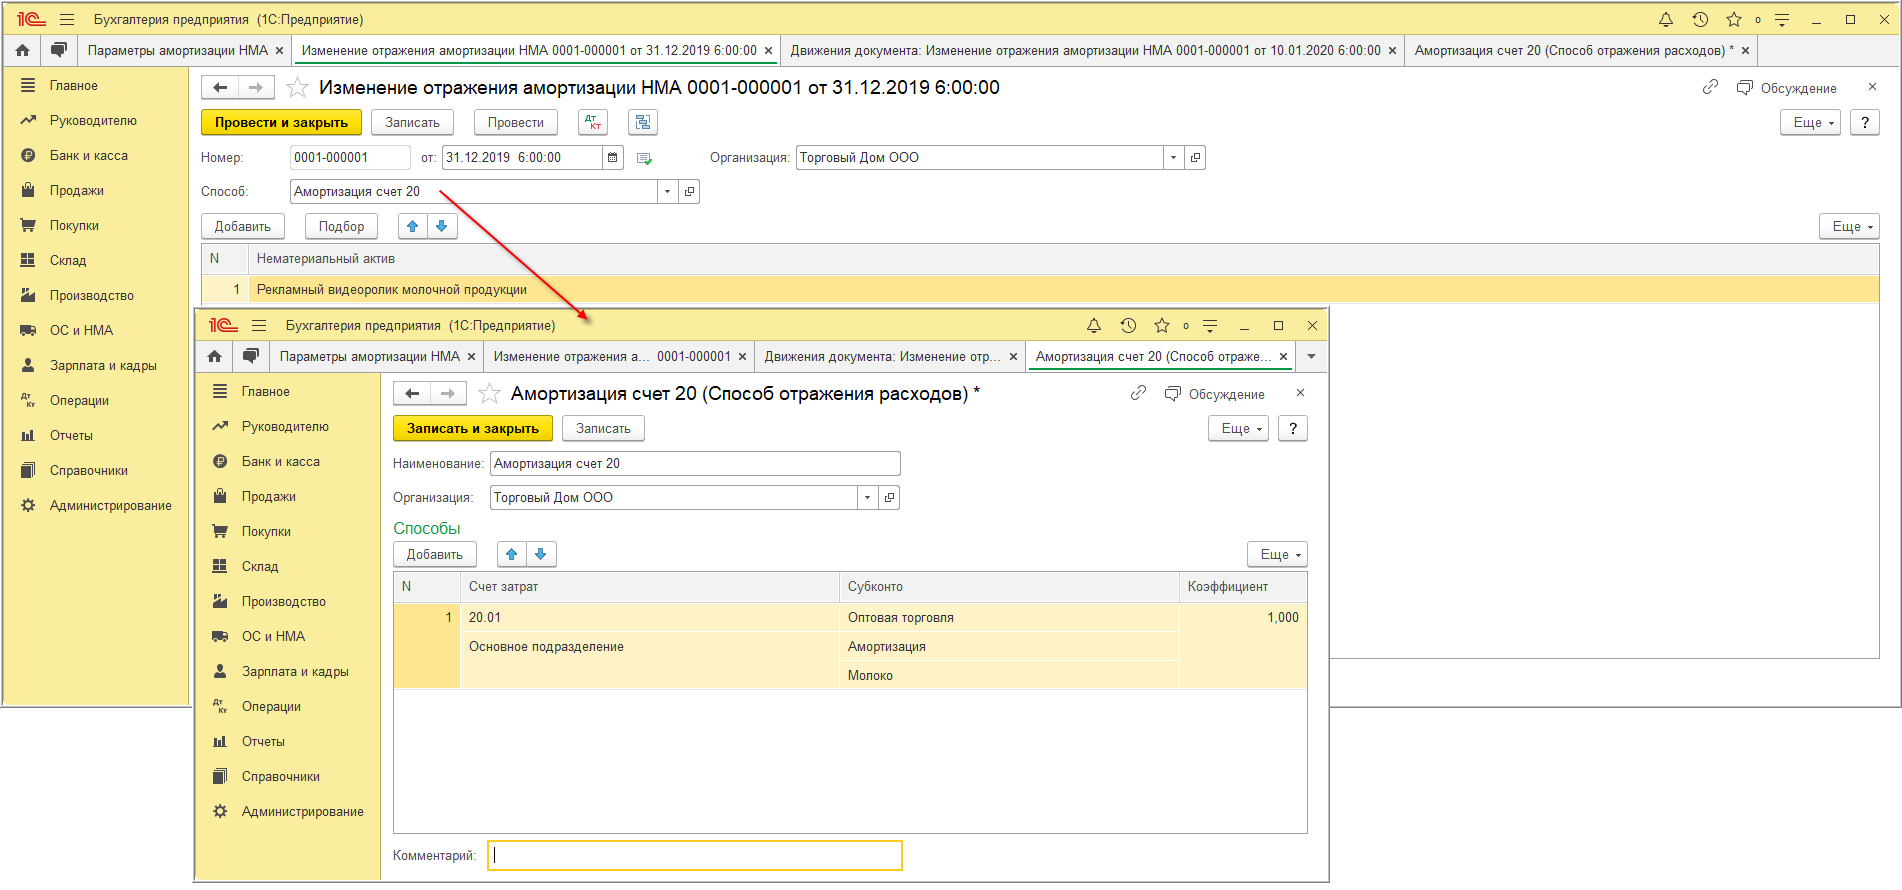Click Провести и закрыть button
Viewport: 1902px width, 890px height.
click(x=281, y=122)
